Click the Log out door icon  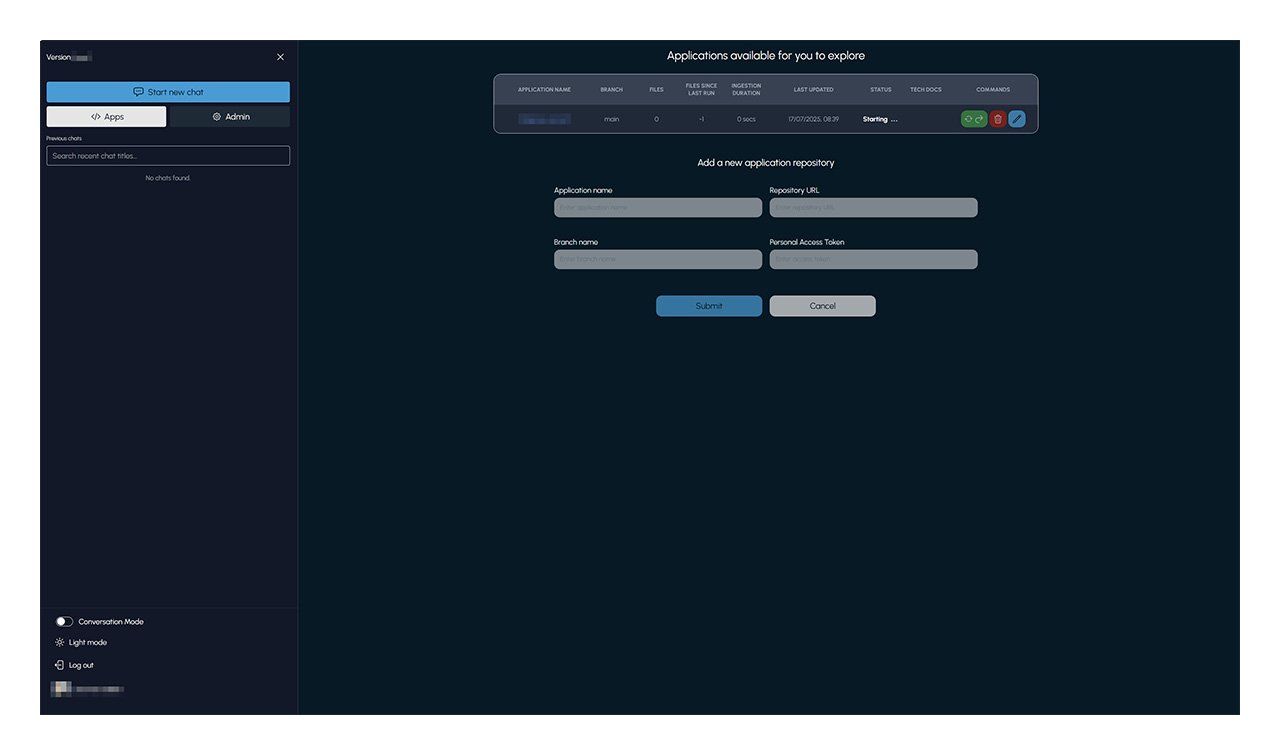60,665
